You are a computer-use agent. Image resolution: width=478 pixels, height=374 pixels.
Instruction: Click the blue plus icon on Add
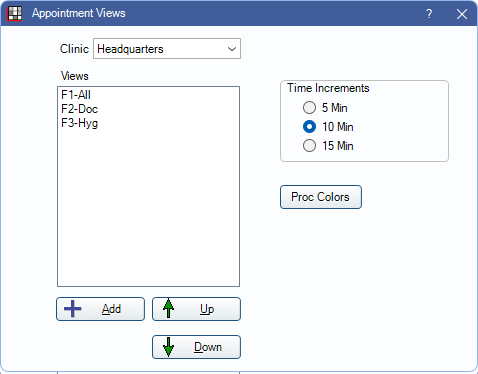[73, 309]
